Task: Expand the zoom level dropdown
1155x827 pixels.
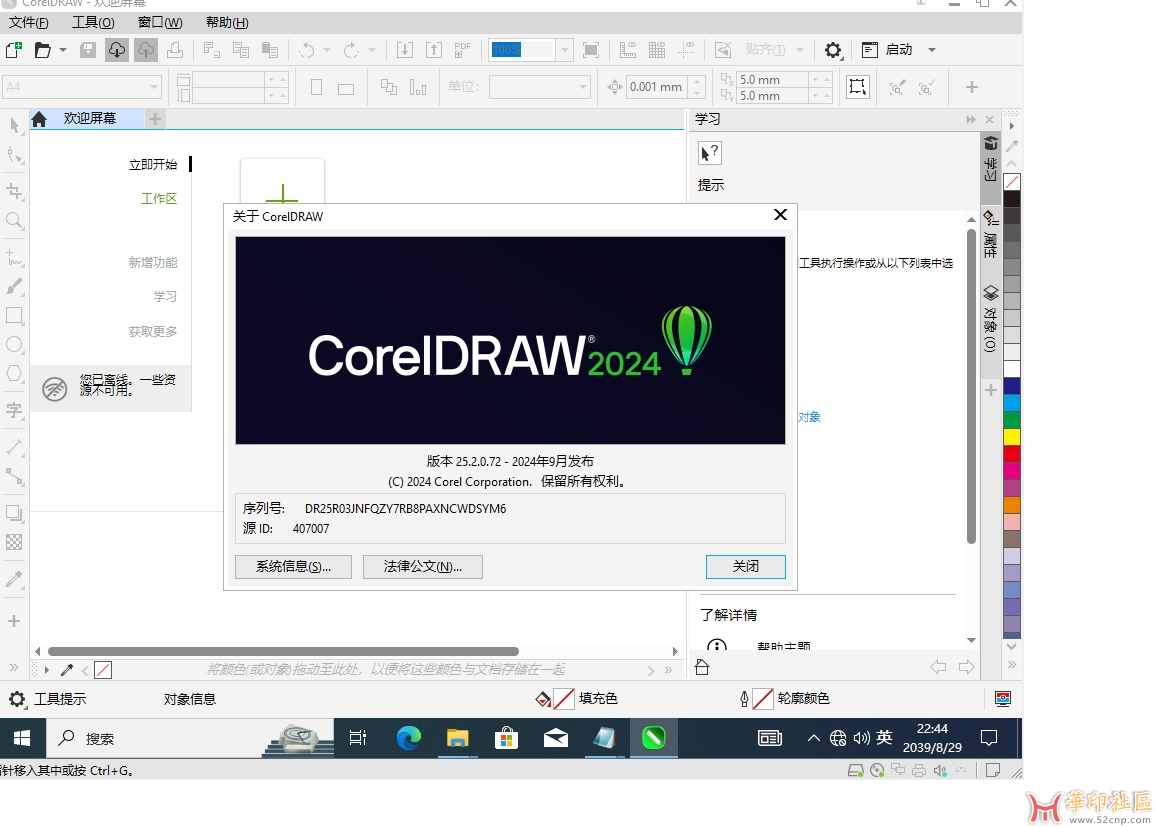Action: [x=564, y=49]
